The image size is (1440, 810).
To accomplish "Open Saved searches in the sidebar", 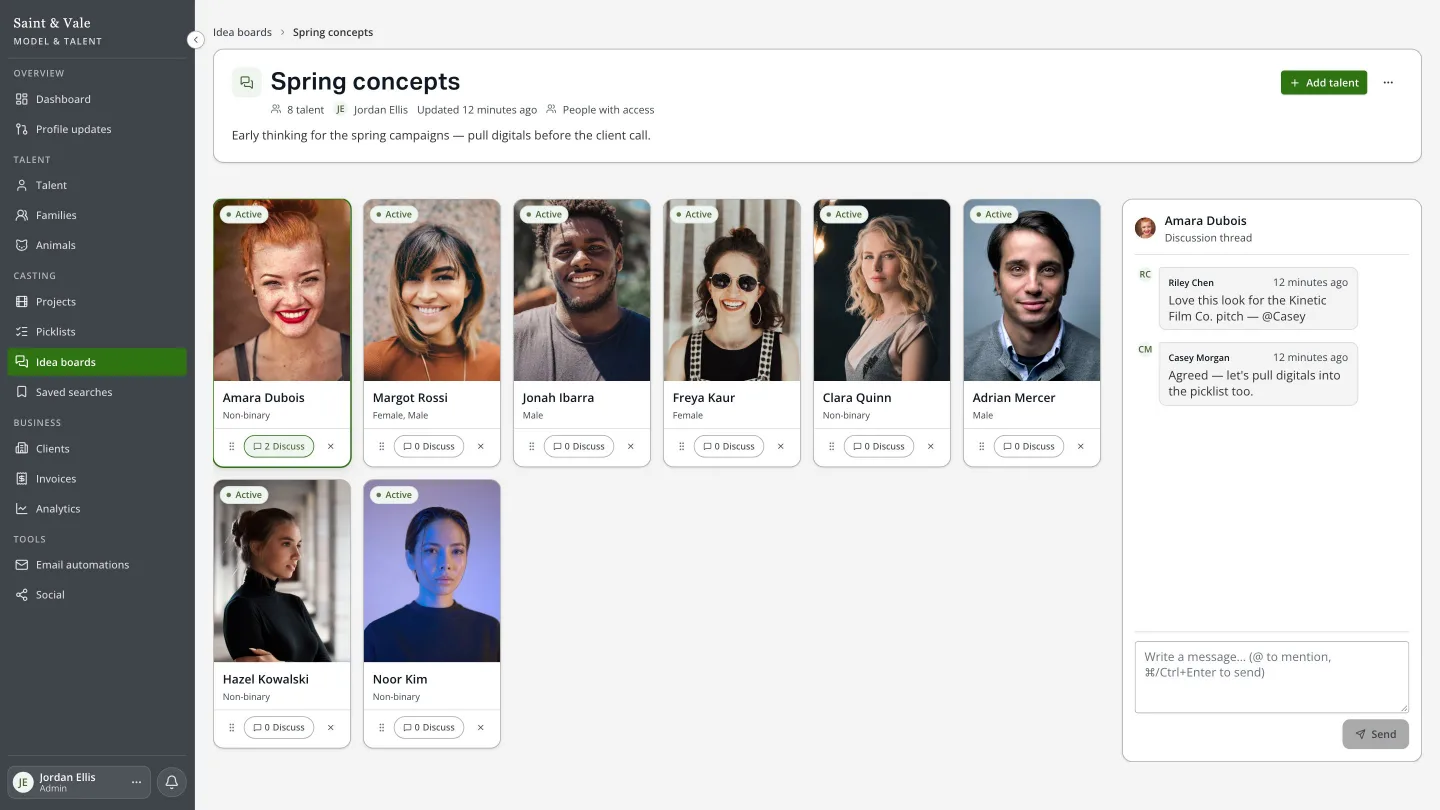I will [x=97, y=392].
